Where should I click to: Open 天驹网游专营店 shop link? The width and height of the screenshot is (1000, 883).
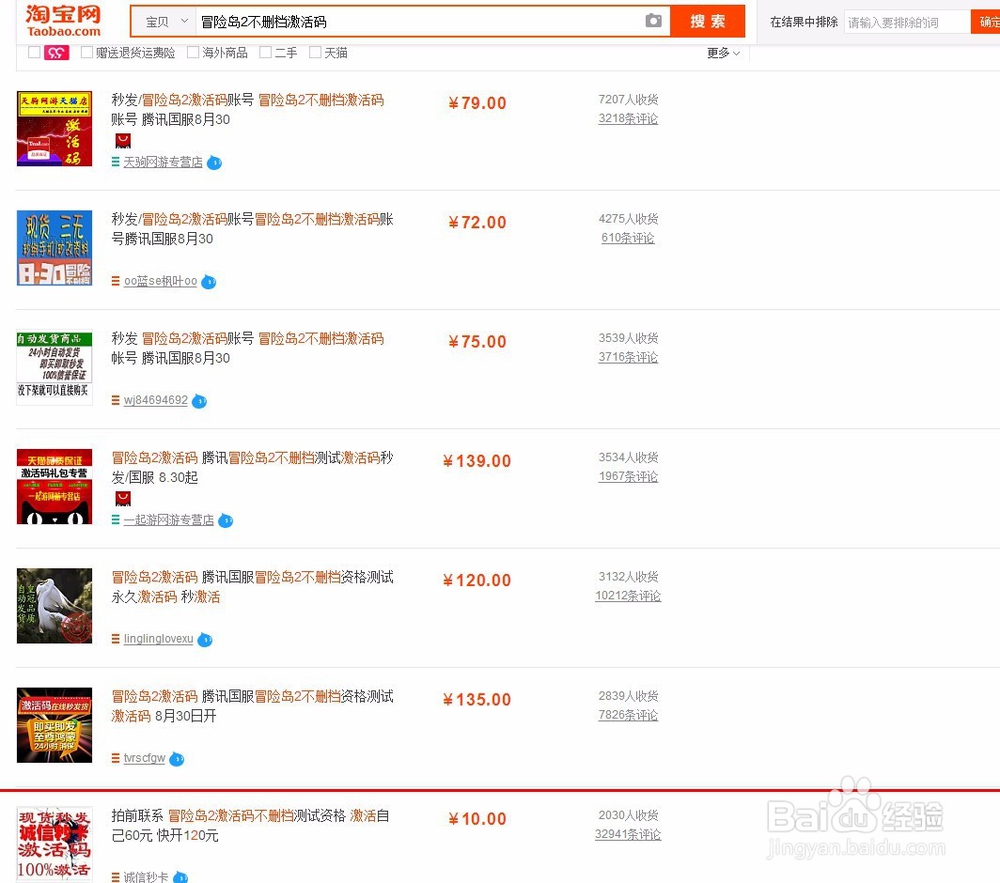163,162
